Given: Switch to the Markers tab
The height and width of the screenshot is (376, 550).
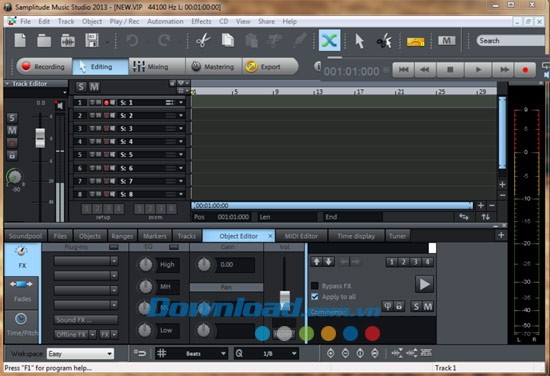Looking at the screenshot, I should (155, 236).
